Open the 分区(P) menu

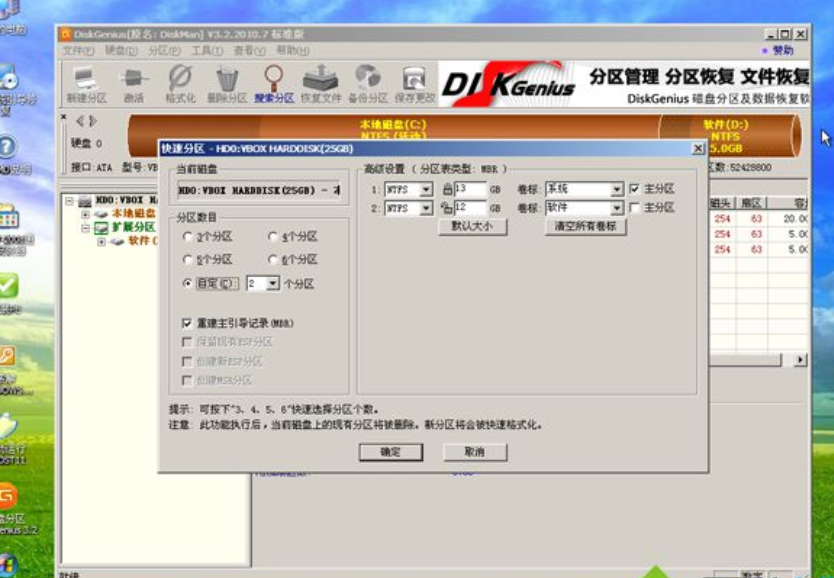coord(164,51)
